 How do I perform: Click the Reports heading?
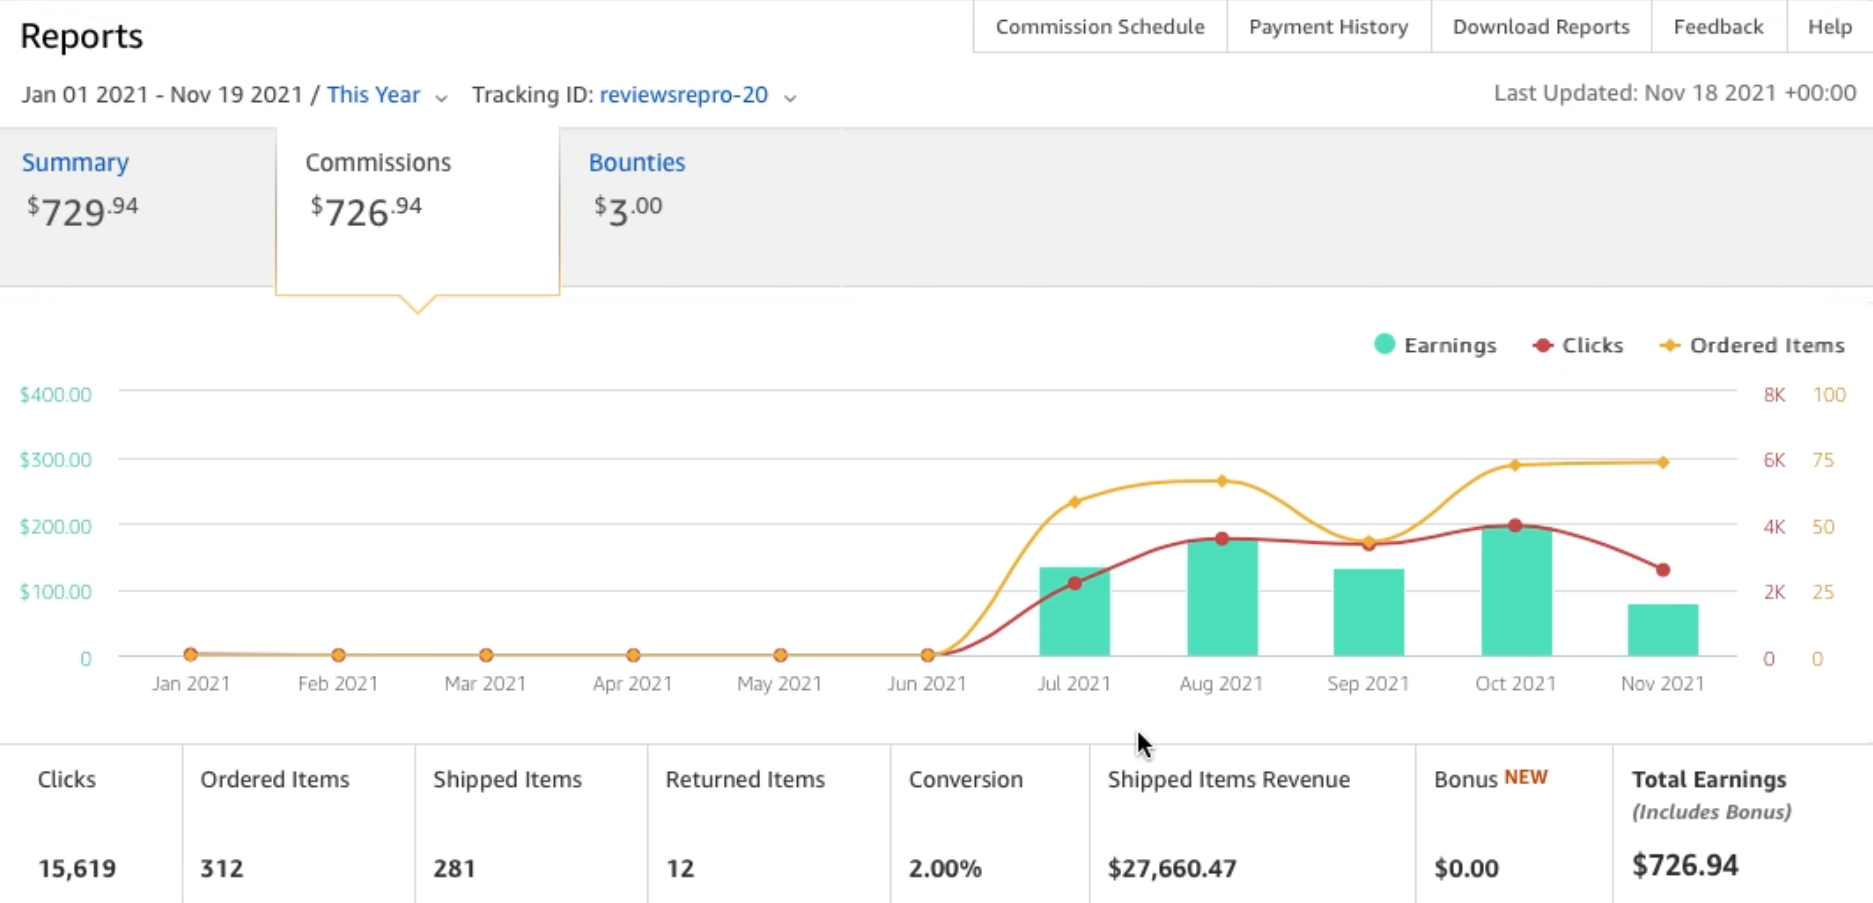pyautogui.click(x=82, y=36)
